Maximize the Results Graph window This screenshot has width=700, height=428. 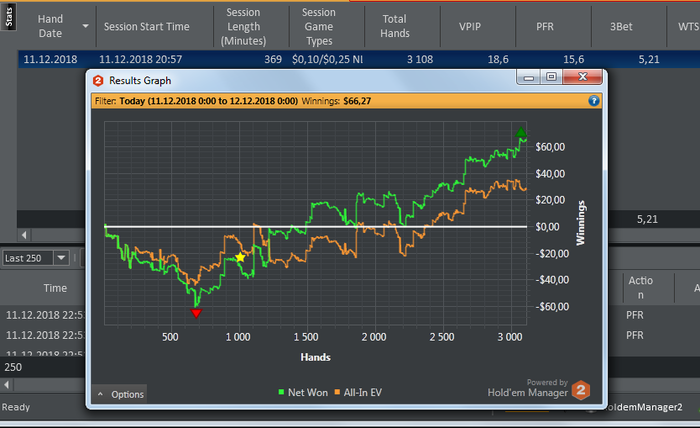551,77
